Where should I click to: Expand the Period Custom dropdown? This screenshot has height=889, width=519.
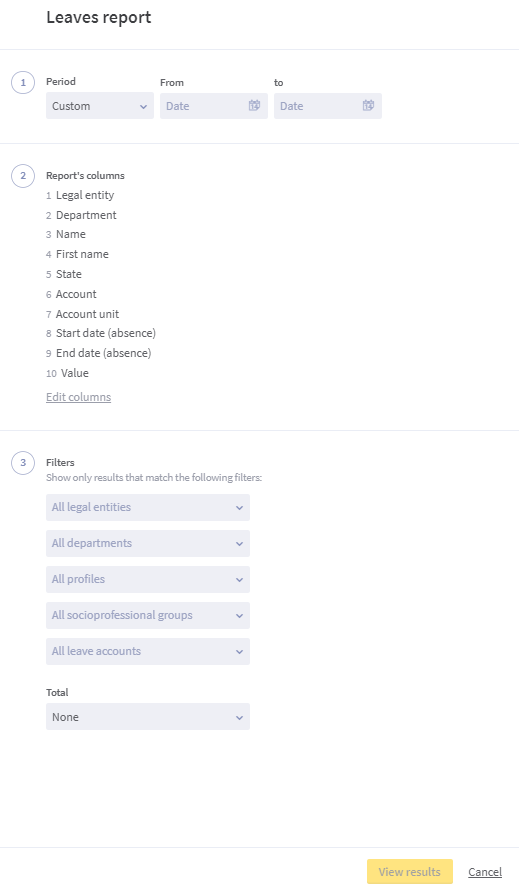[x=100, y=106]
